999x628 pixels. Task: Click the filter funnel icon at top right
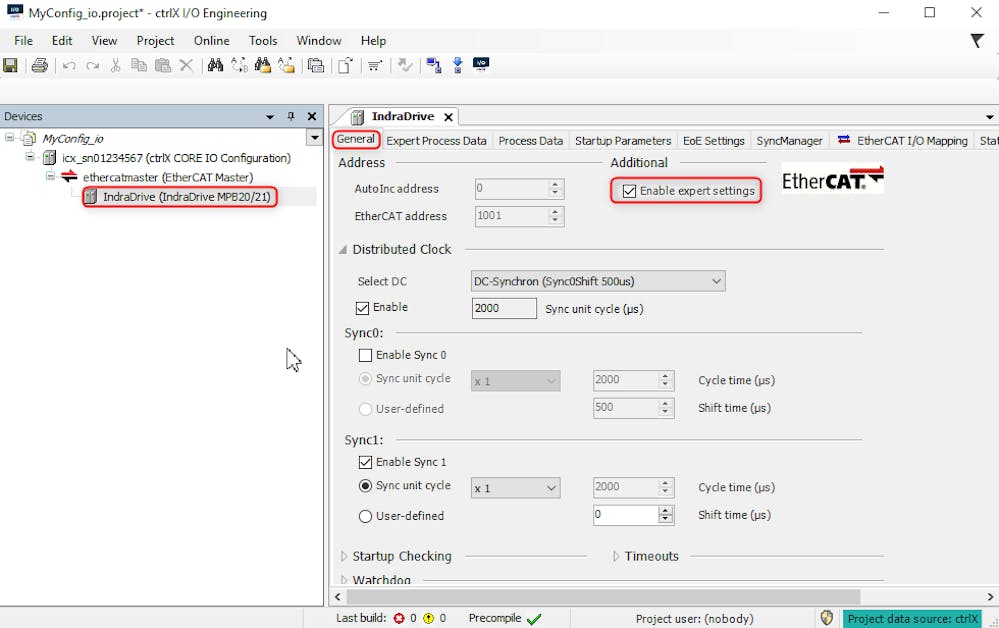pos(977,41)
